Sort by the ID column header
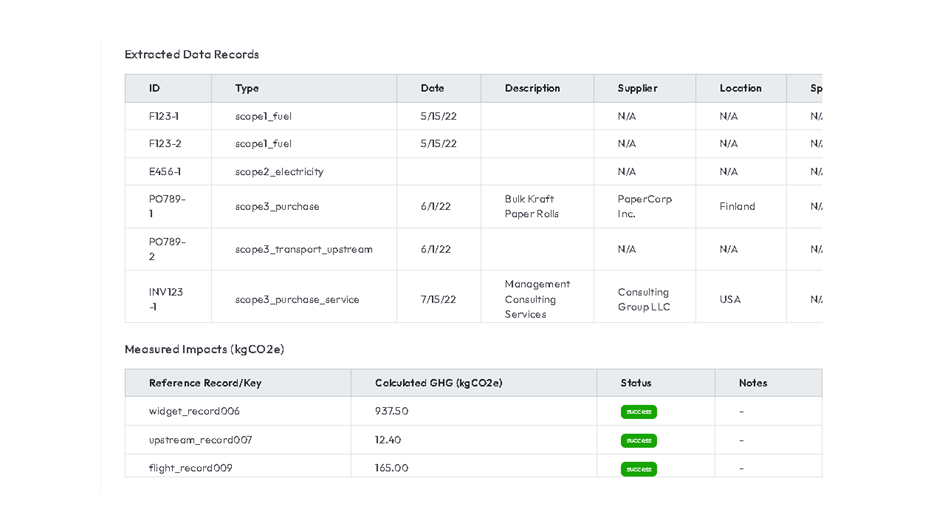Viewport: 945px width, 532px height. click(155, 88)
